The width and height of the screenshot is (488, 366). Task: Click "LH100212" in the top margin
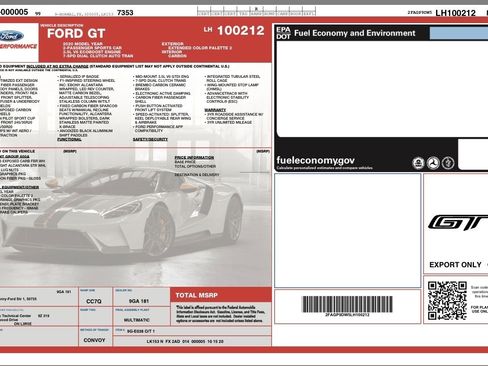455,13
